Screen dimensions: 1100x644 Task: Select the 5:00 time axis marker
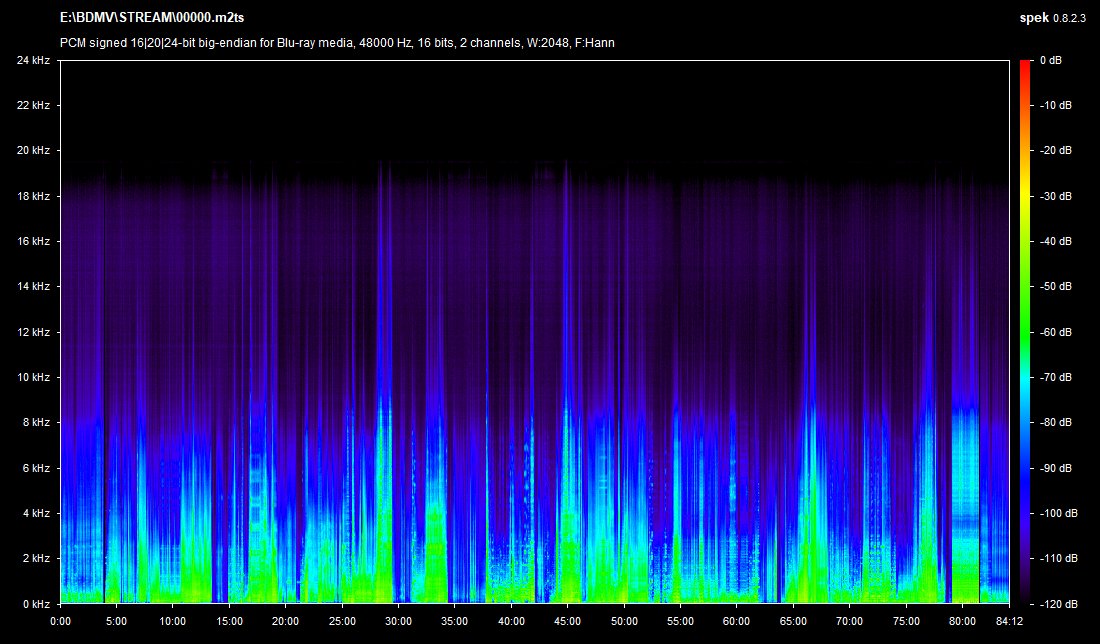pos(116,619)
